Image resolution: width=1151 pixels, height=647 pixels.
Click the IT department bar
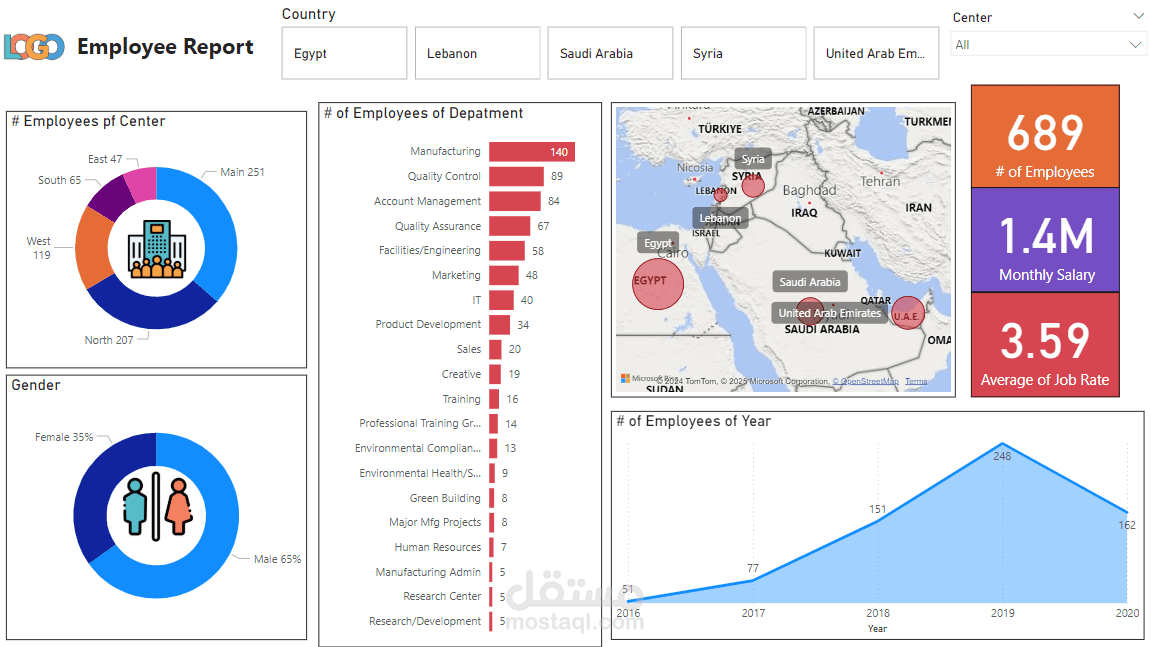[501, 300]
